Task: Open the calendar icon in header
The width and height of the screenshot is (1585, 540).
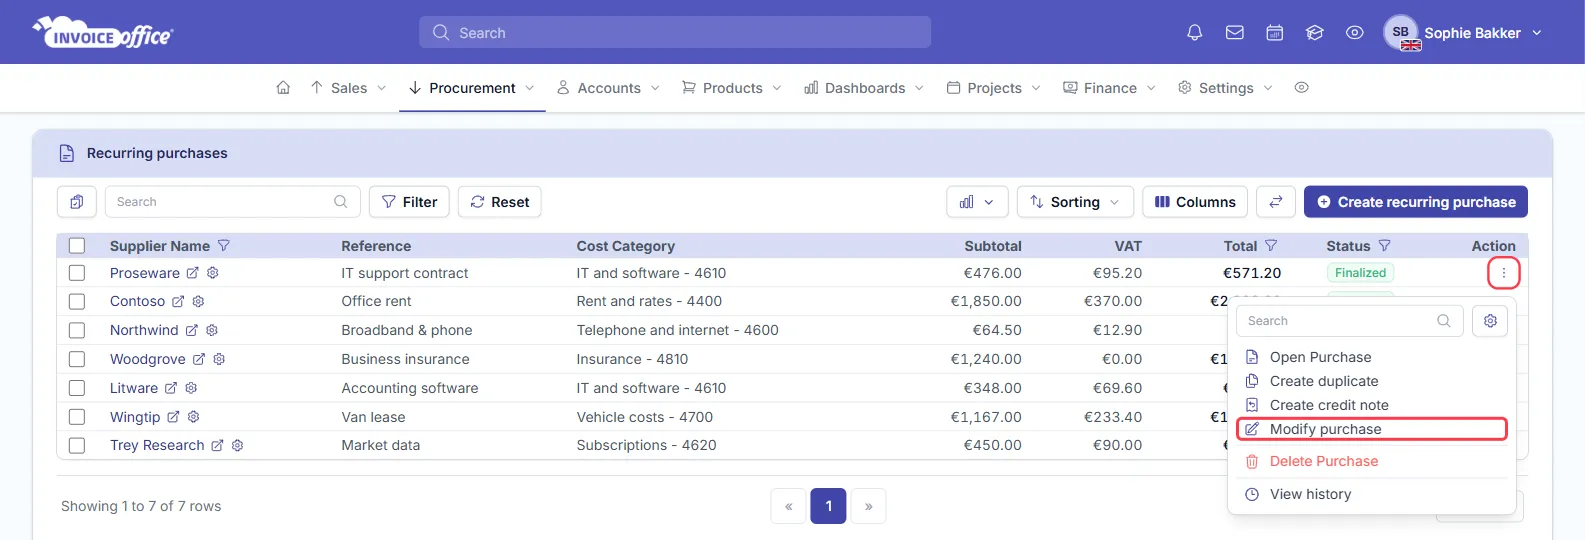Action: click(x=1275, y=33)
